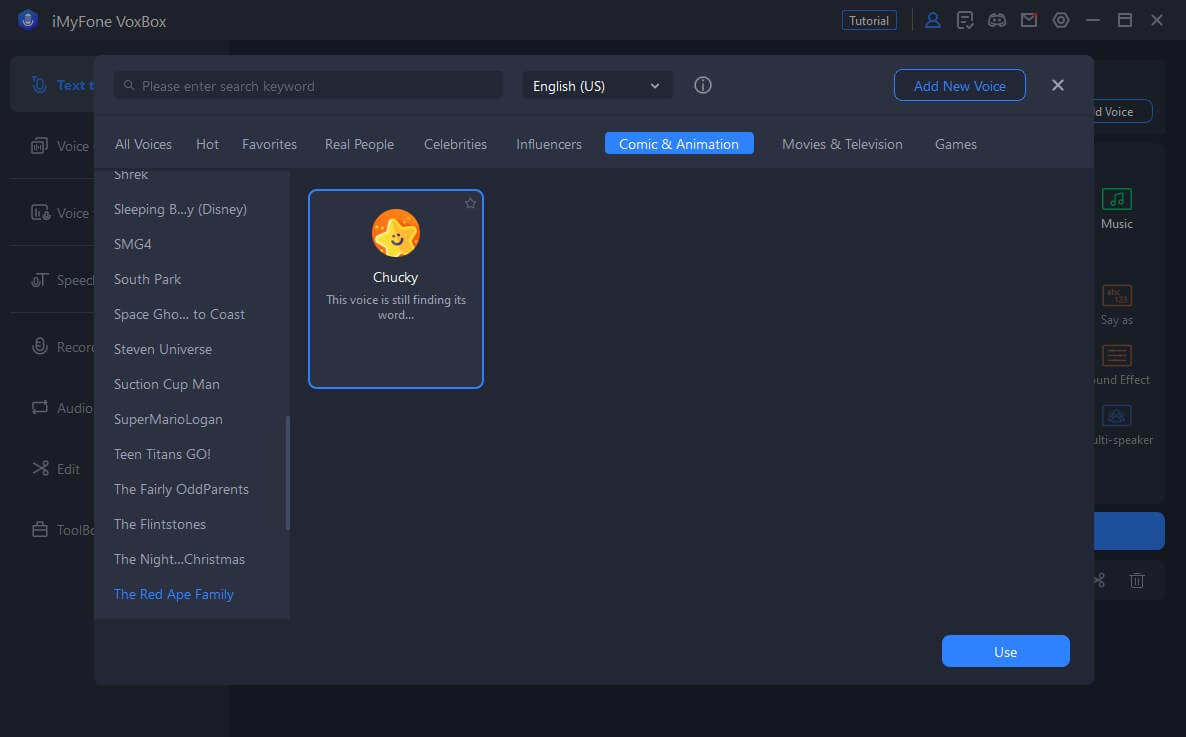Click the info icon beside language dropdown
The width and height of the screenshot is (1186, 737).
pos(703,86)
